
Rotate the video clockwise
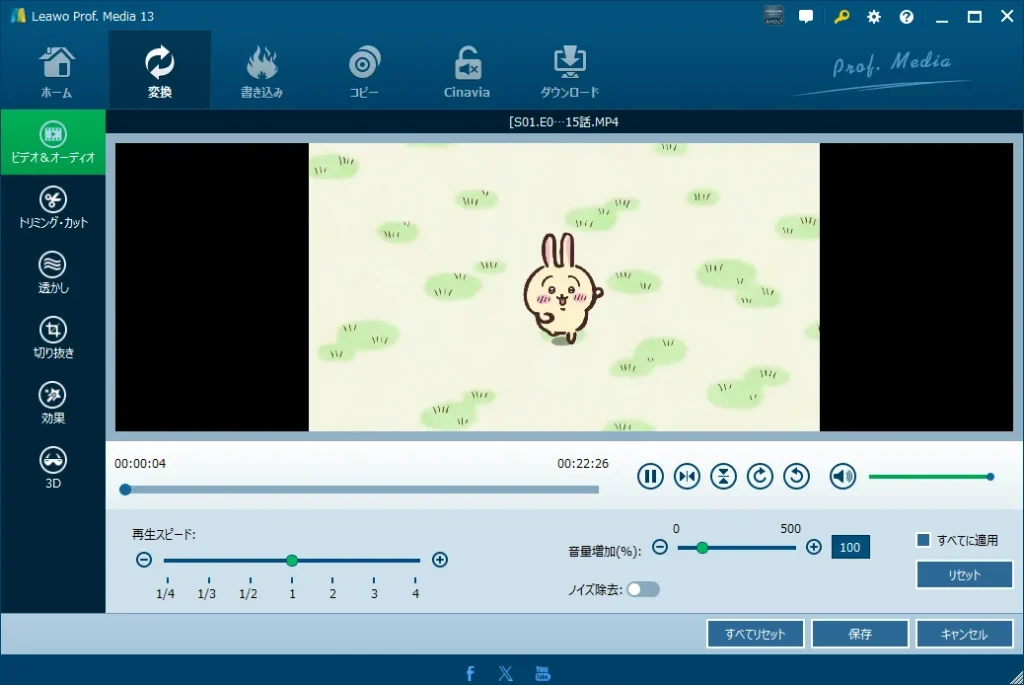(x=760, y=476)
